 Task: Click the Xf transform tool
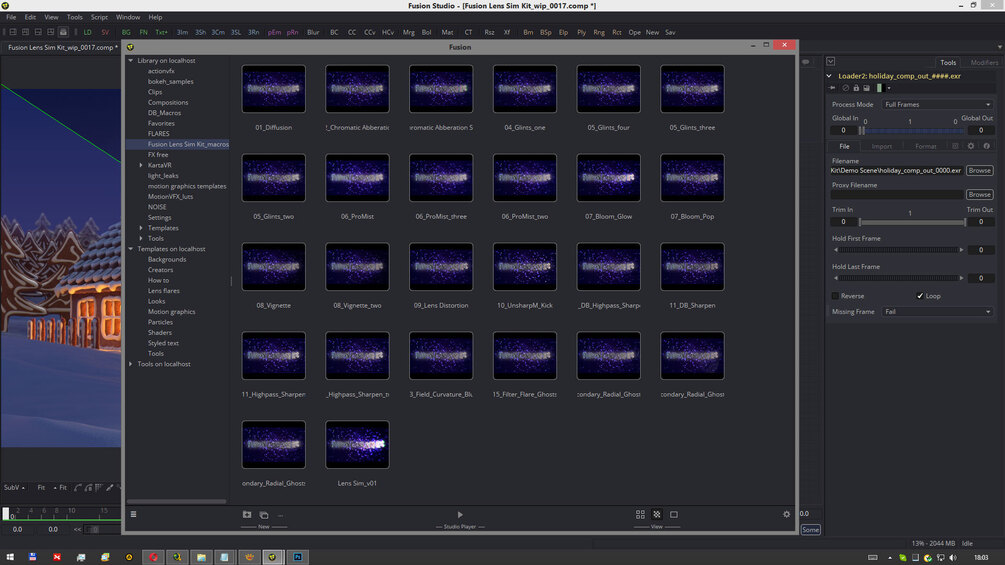[506, 32]
